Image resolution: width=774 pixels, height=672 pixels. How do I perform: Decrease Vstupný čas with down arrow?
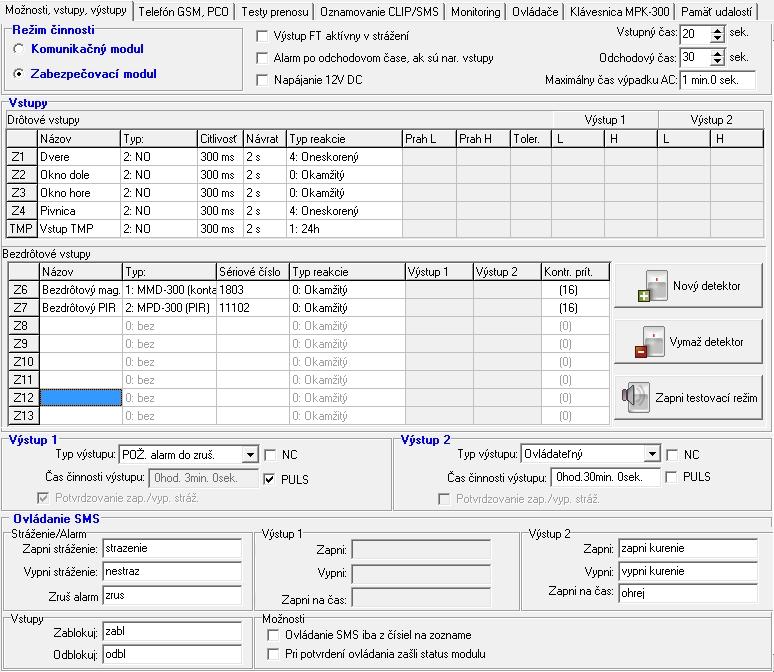[x=718, y=39]
